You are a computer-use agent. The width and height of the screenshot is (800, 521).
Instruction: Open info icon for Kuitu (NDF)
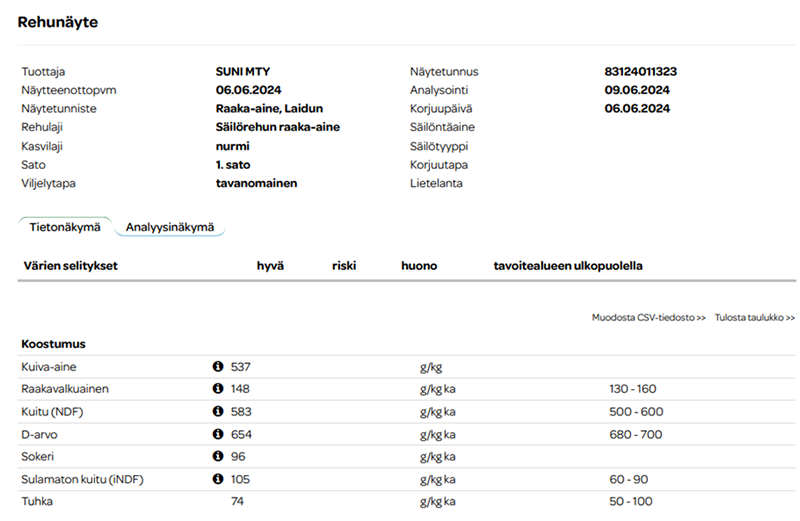218,411
